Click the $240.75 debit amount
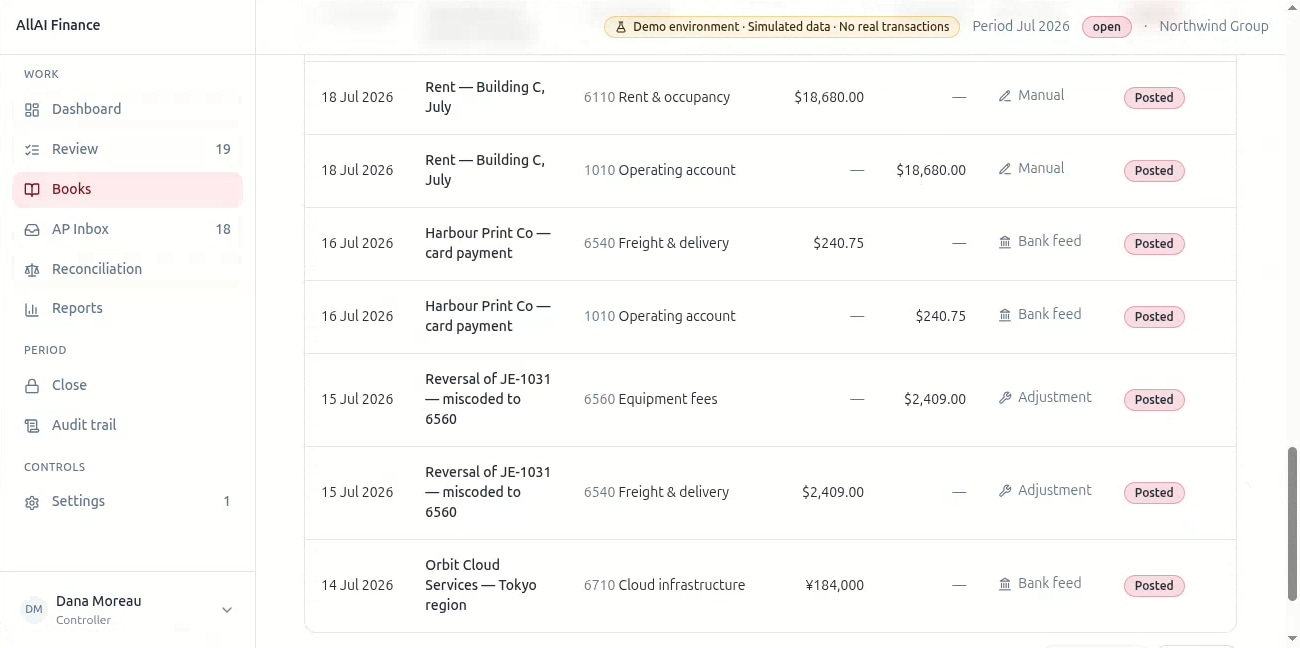This screenshot has height=648, width=1300. (x=839, y=243)
